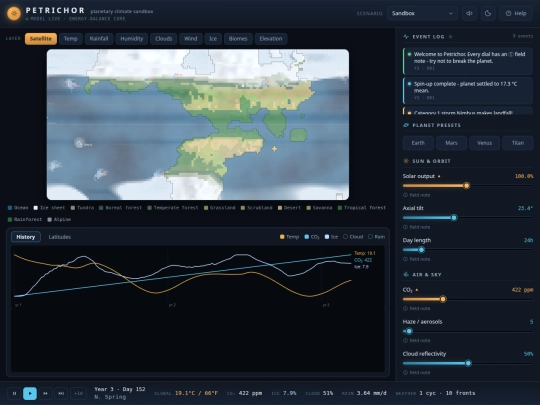Click the '5 events' counter text

tap(522, 36)
